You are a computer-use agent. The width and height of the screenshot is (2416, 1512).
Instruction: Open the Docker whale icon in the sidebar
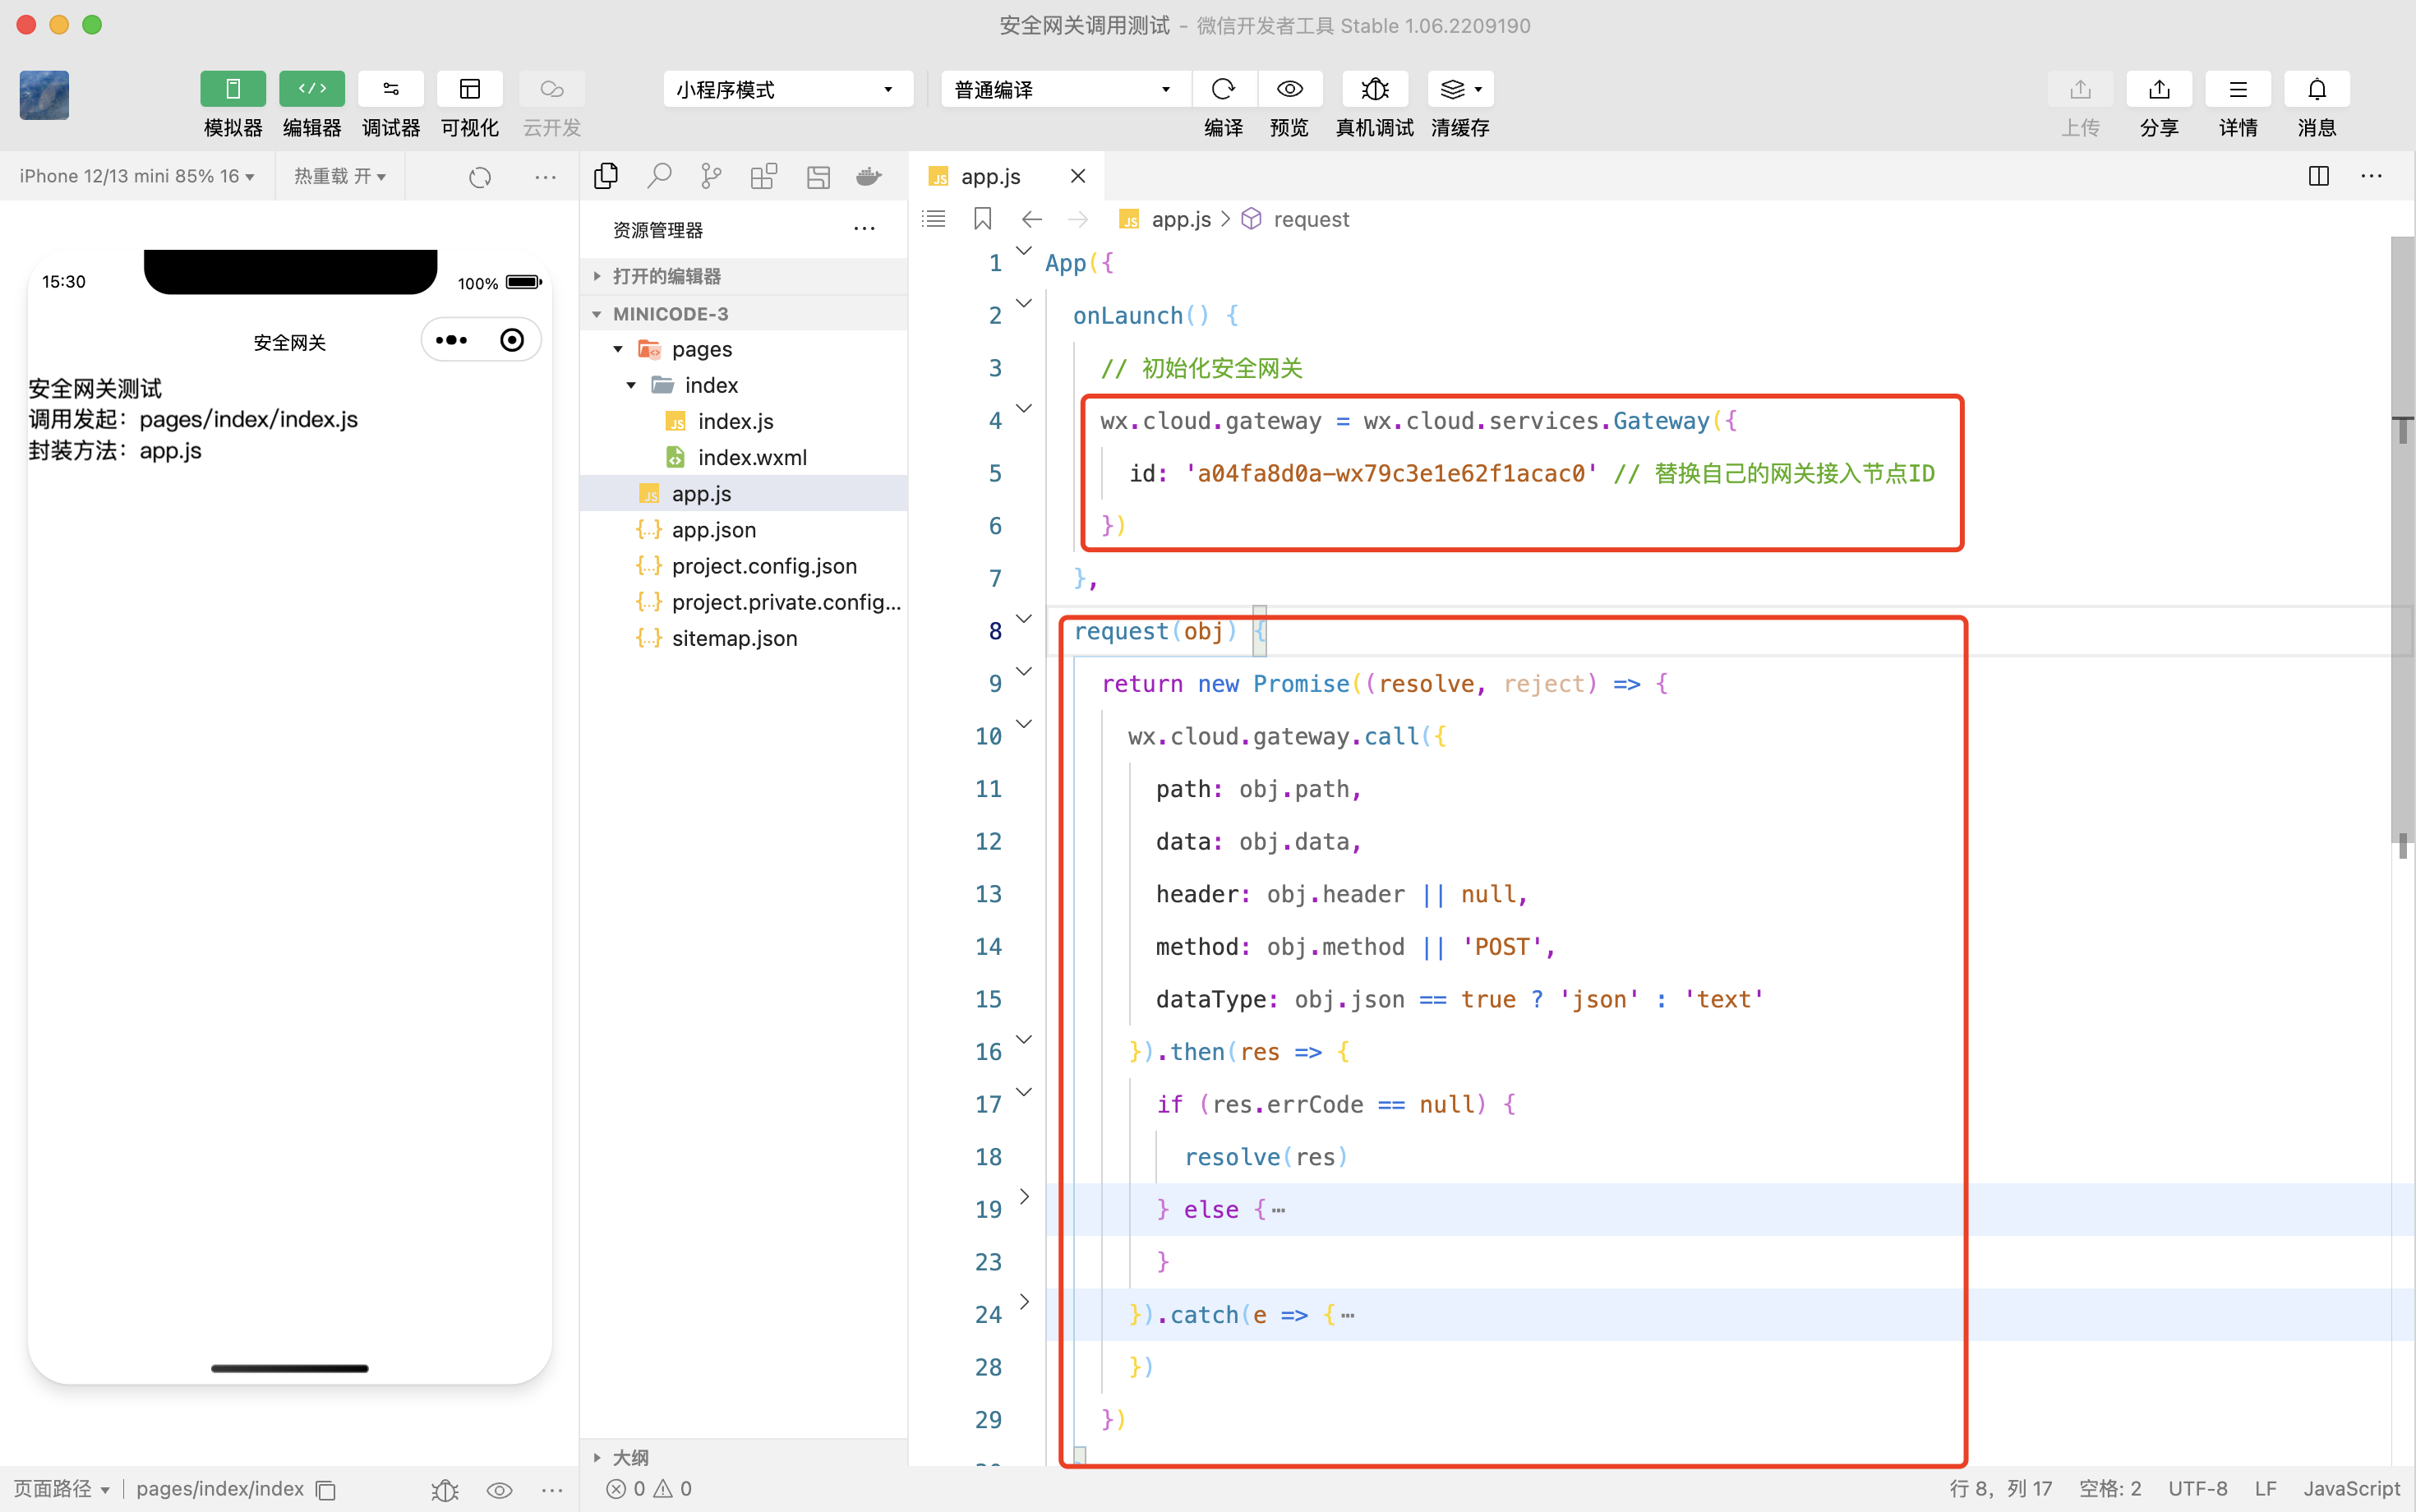(x=868, y=177)
